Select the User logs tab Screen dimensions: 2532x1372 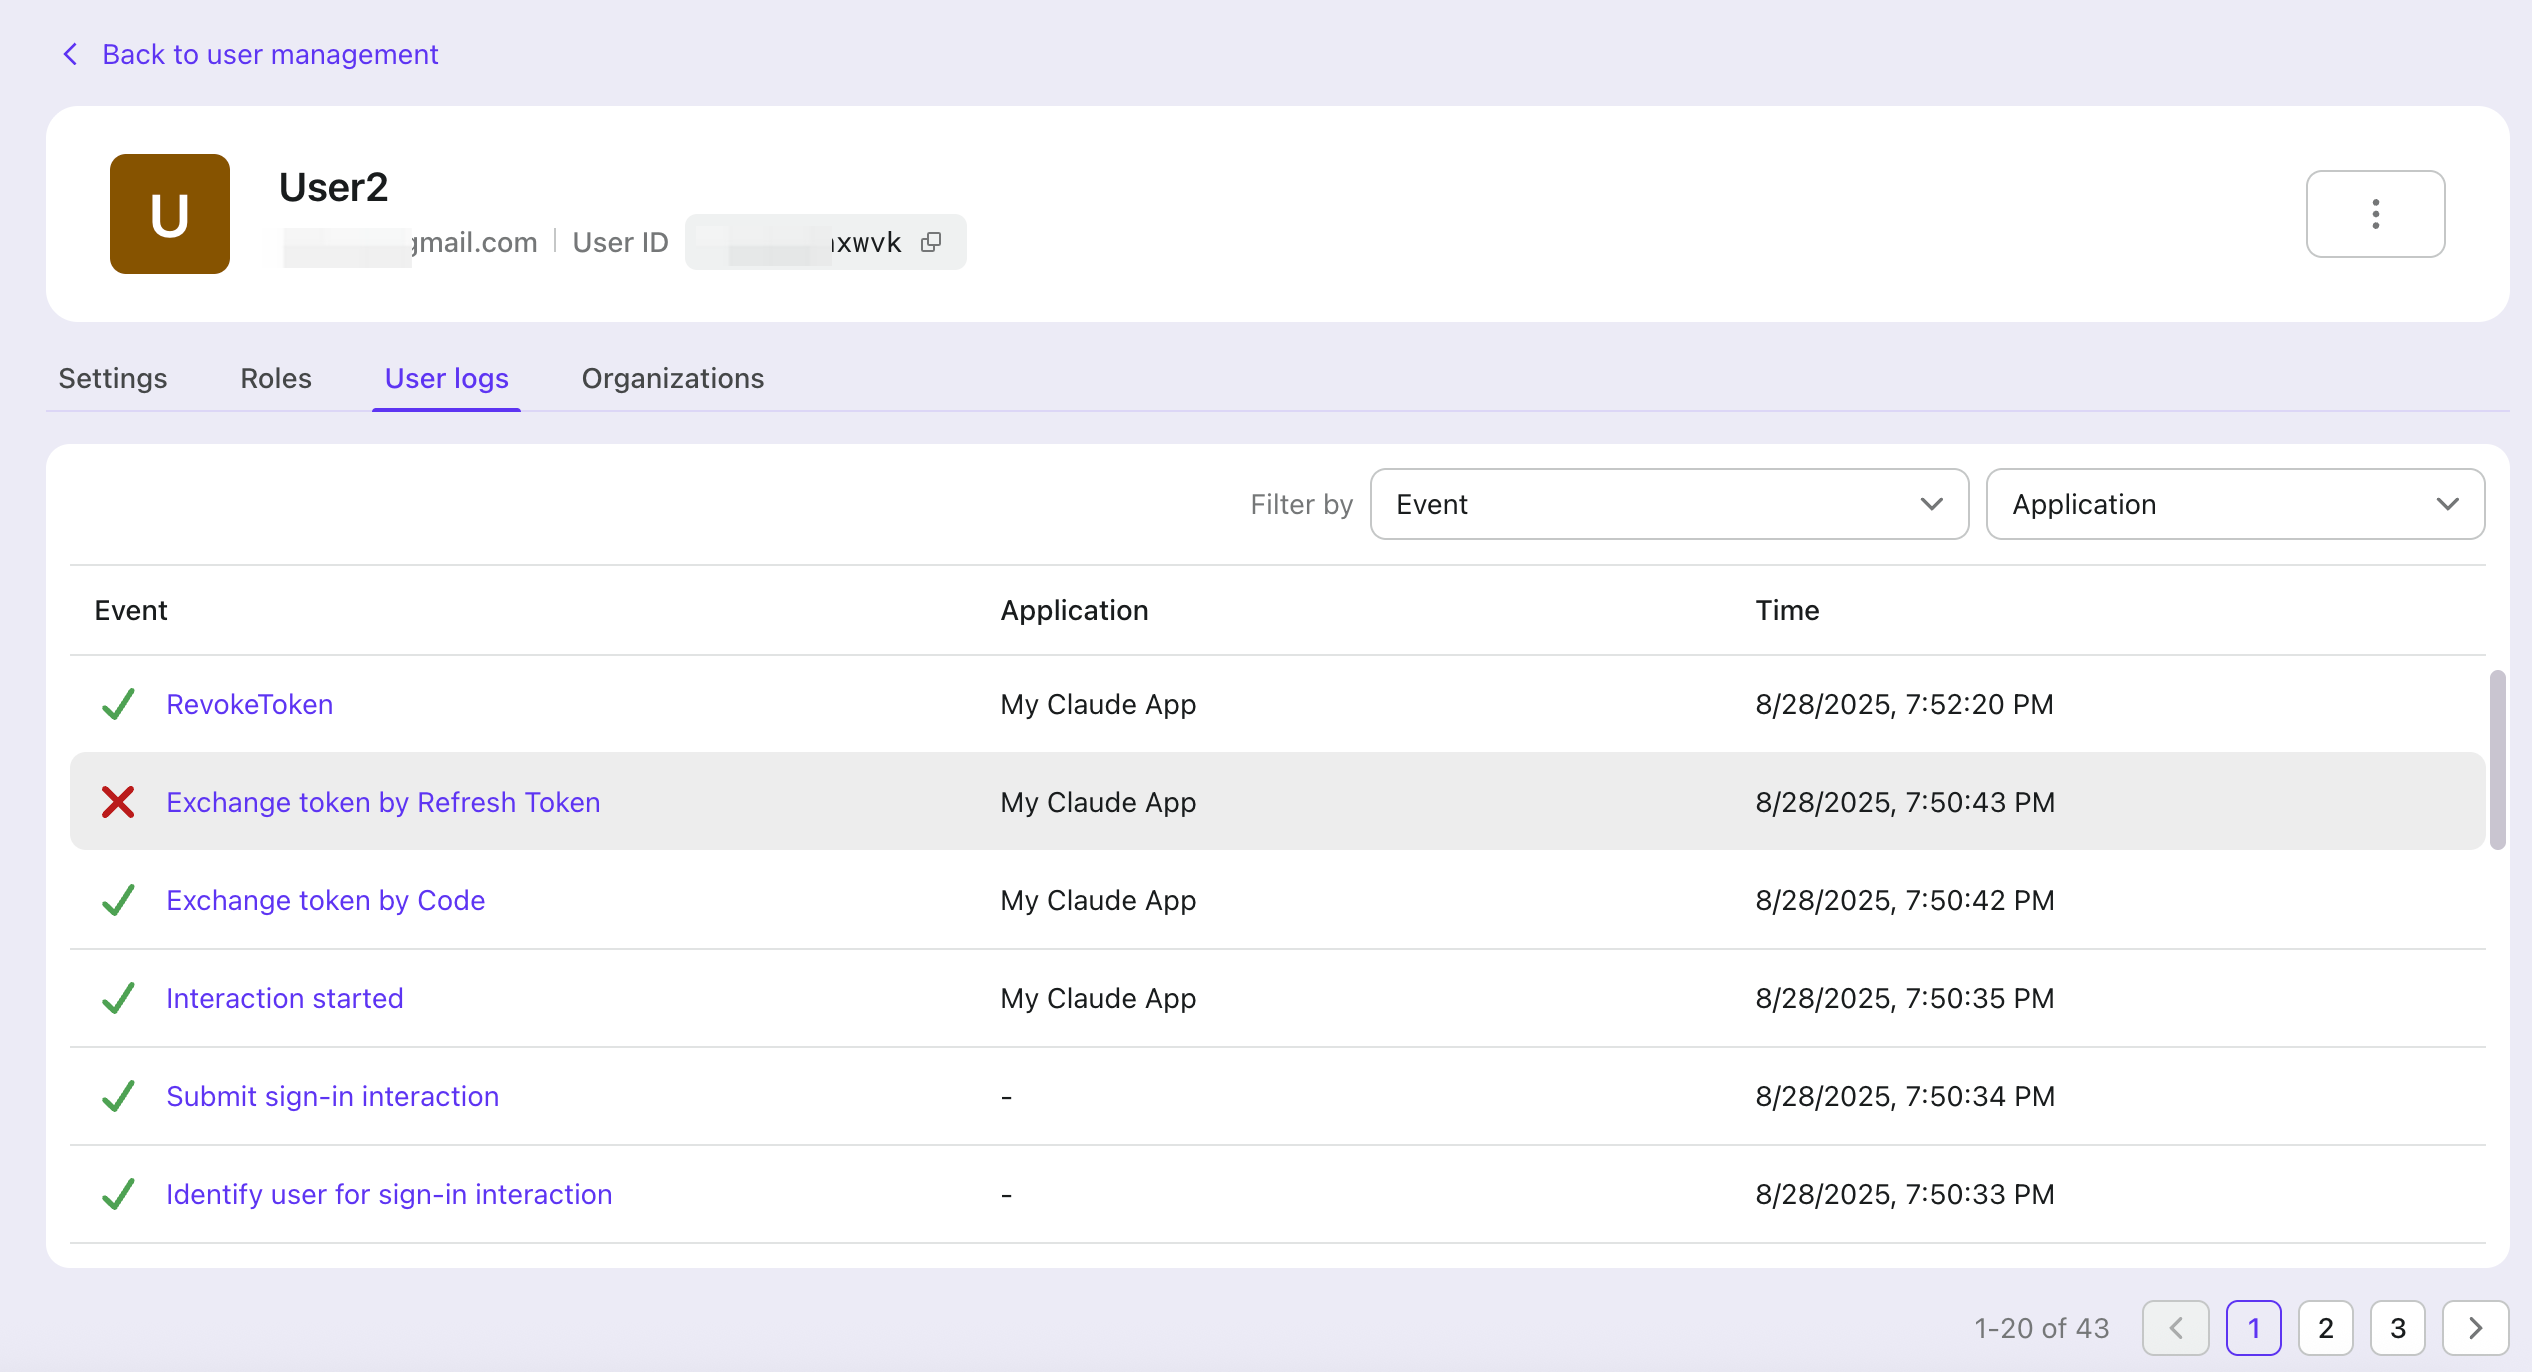pyautogui.click(x=447, y=378)
